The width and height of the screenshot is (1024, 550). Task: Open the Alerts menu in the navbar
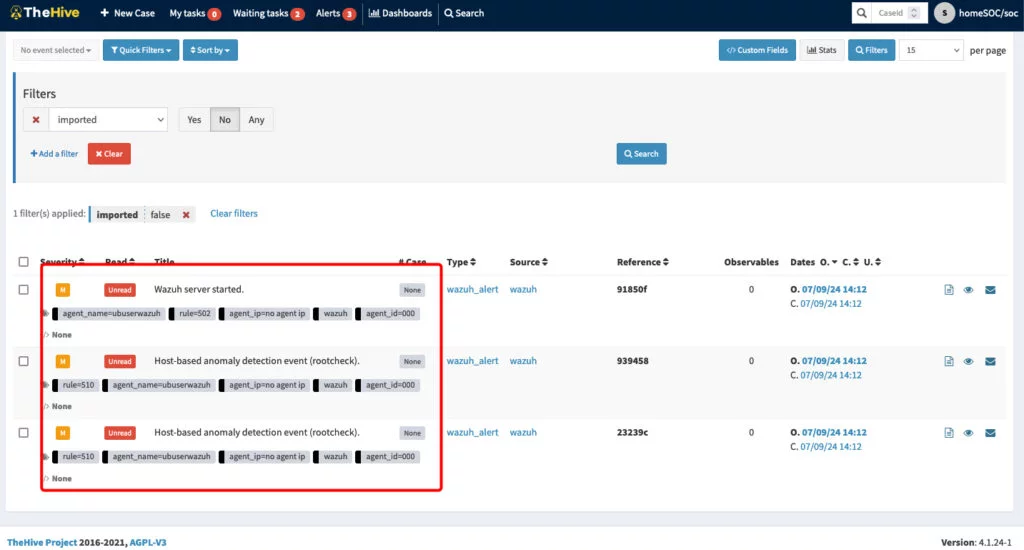tap(335, 13)
